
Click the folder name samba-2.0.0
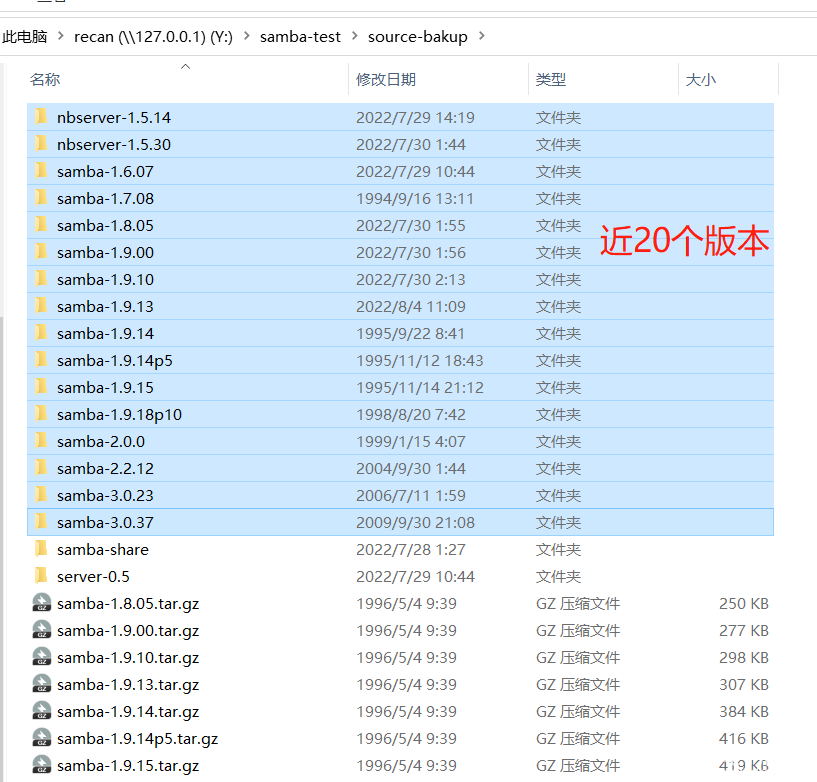pos(101,442)
